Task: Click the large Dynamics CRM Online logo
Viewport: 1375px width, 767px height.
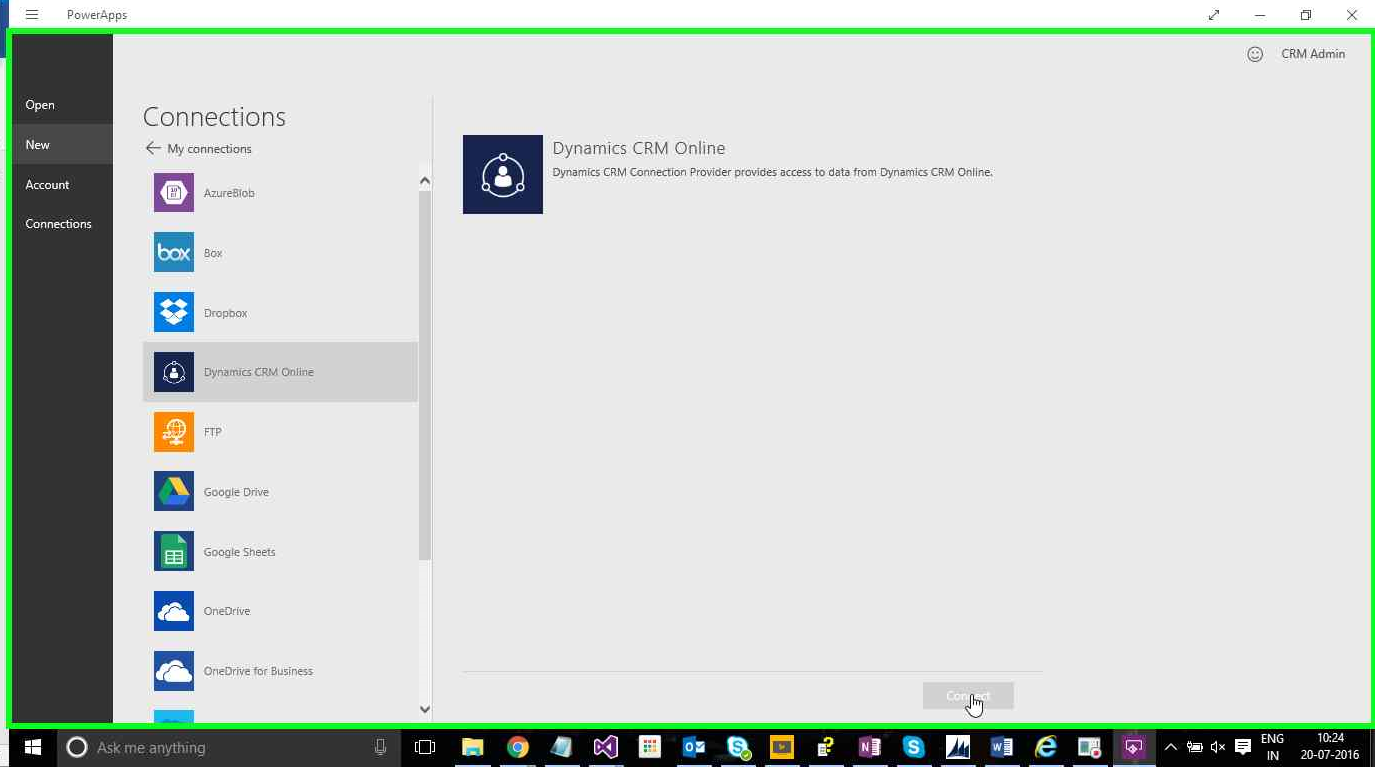Action: point(503,174)
